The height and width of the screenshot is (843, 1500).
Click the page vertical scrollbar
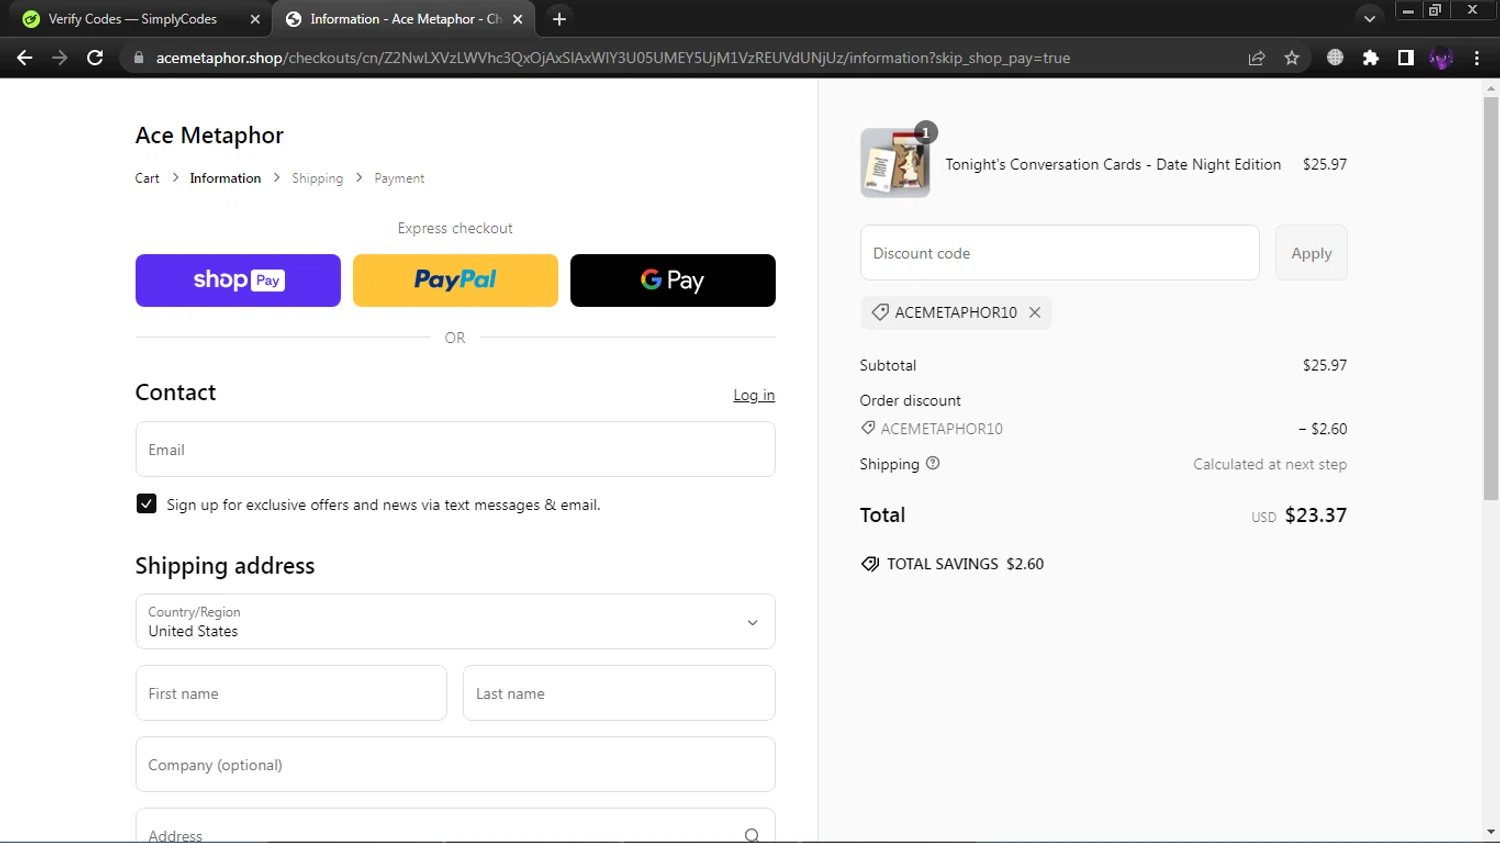(1491, 297)
